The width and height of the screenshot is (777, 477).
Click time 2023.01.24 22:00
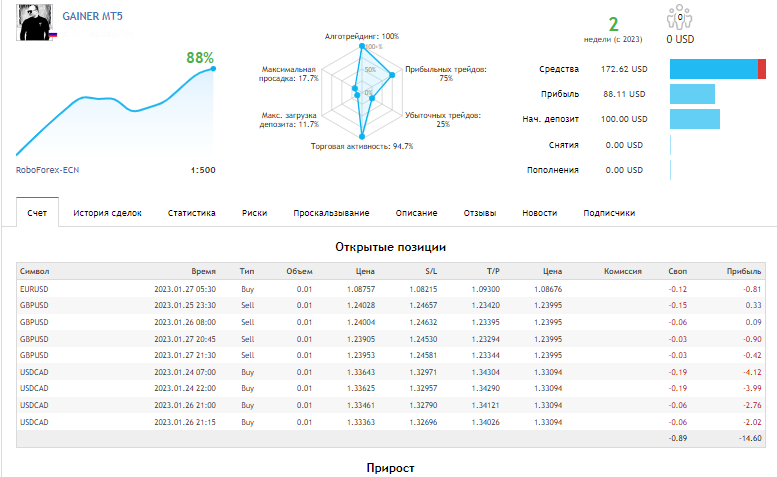[185, 388]
